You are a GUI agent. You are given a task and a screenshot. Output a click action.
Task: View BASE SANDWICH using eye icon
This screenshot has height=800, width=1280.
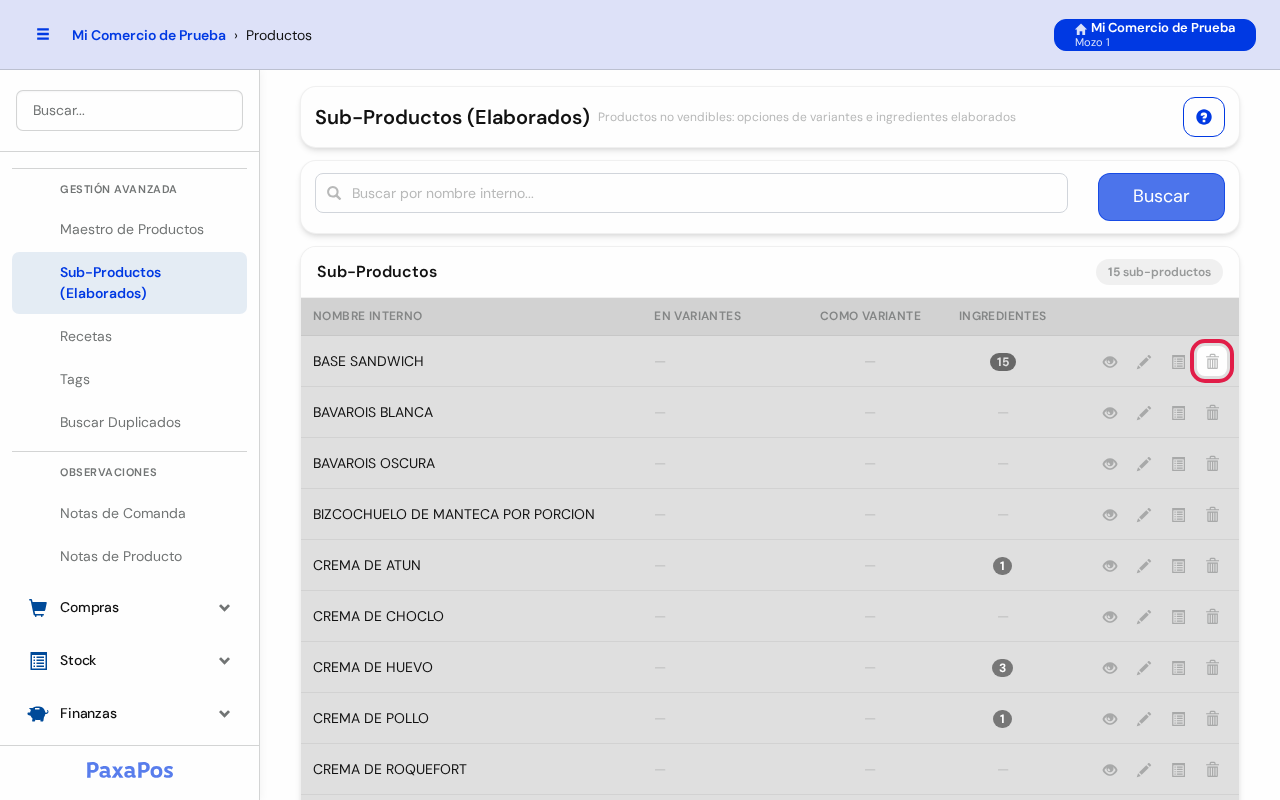point(1110,362)
